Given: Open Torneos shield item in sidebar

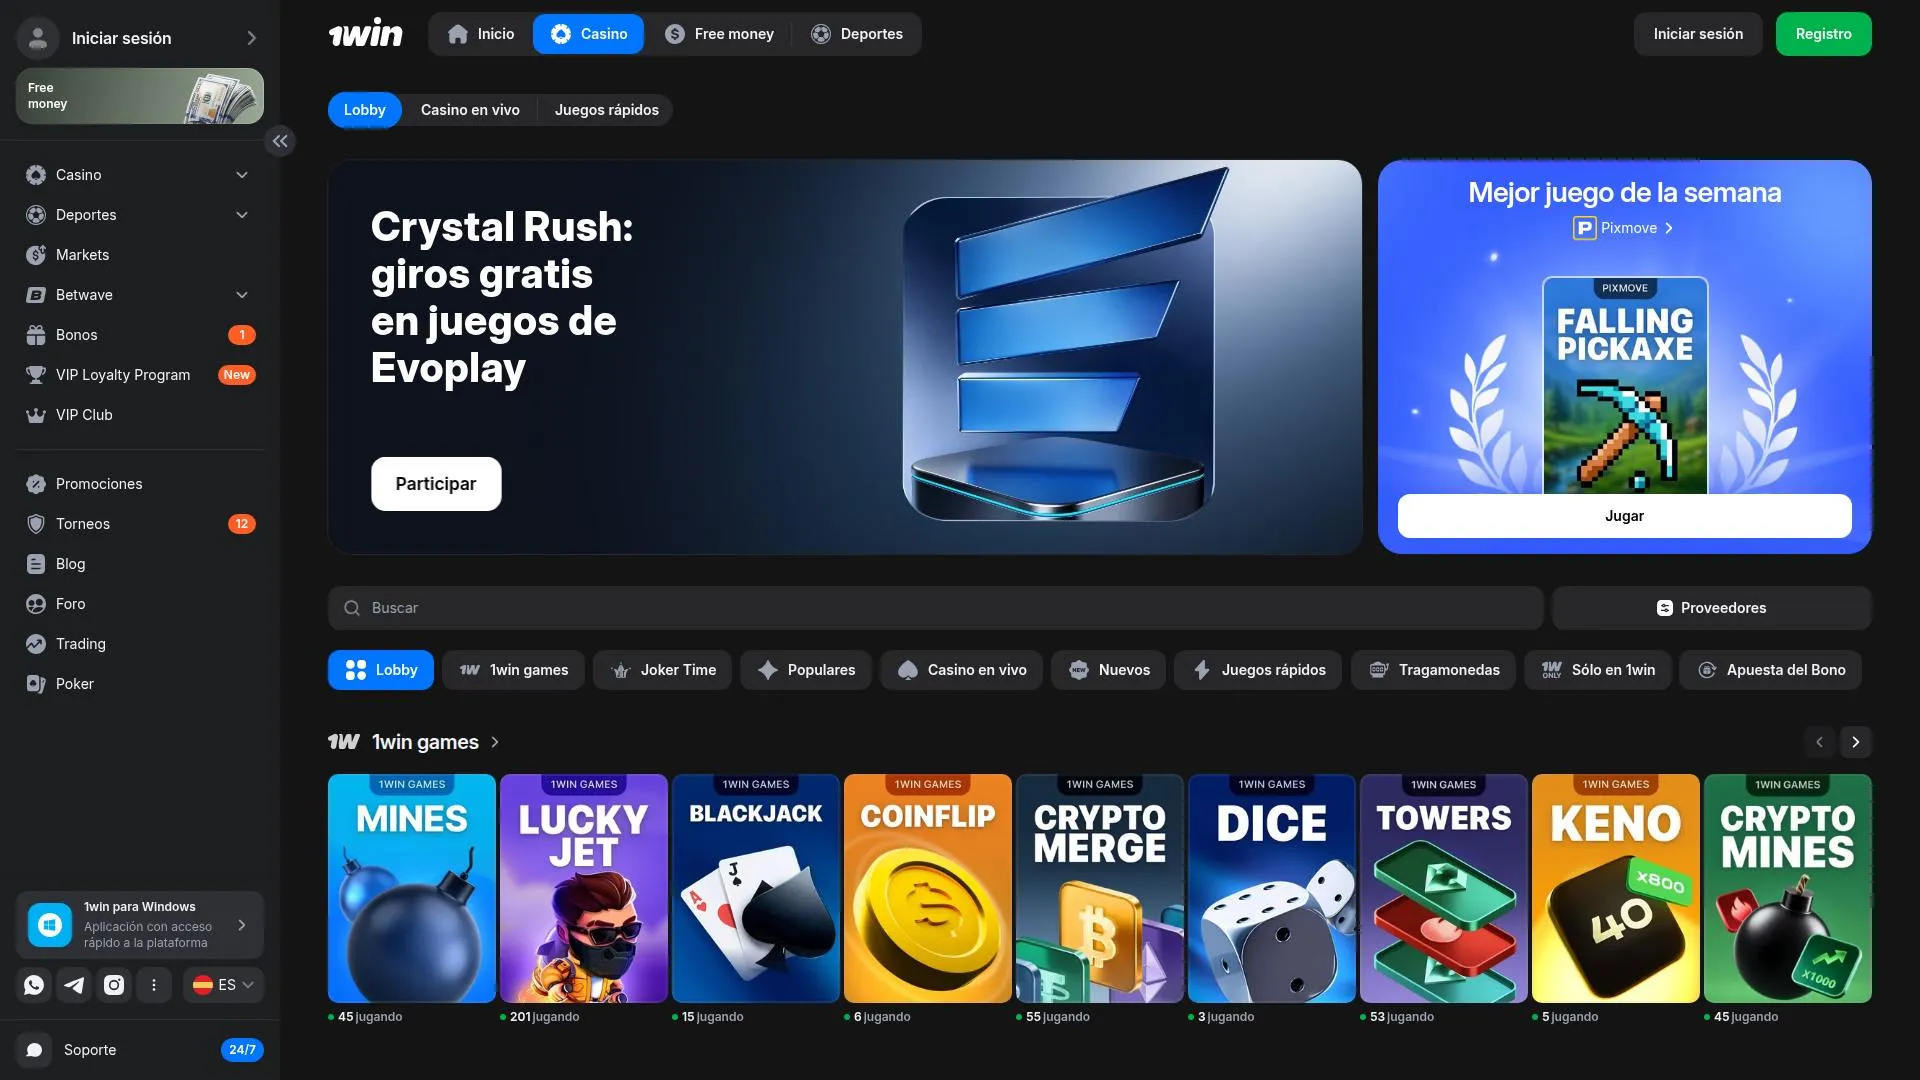Looking at the screenshot, I should coord(140,524).
